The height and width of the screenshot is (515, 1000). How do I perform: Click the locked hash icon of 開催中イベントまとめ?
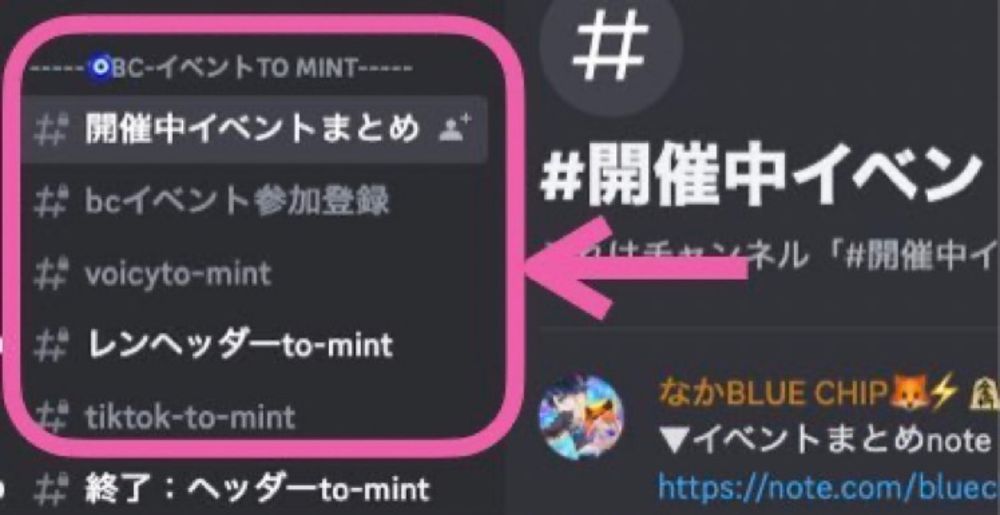[50, 130]
